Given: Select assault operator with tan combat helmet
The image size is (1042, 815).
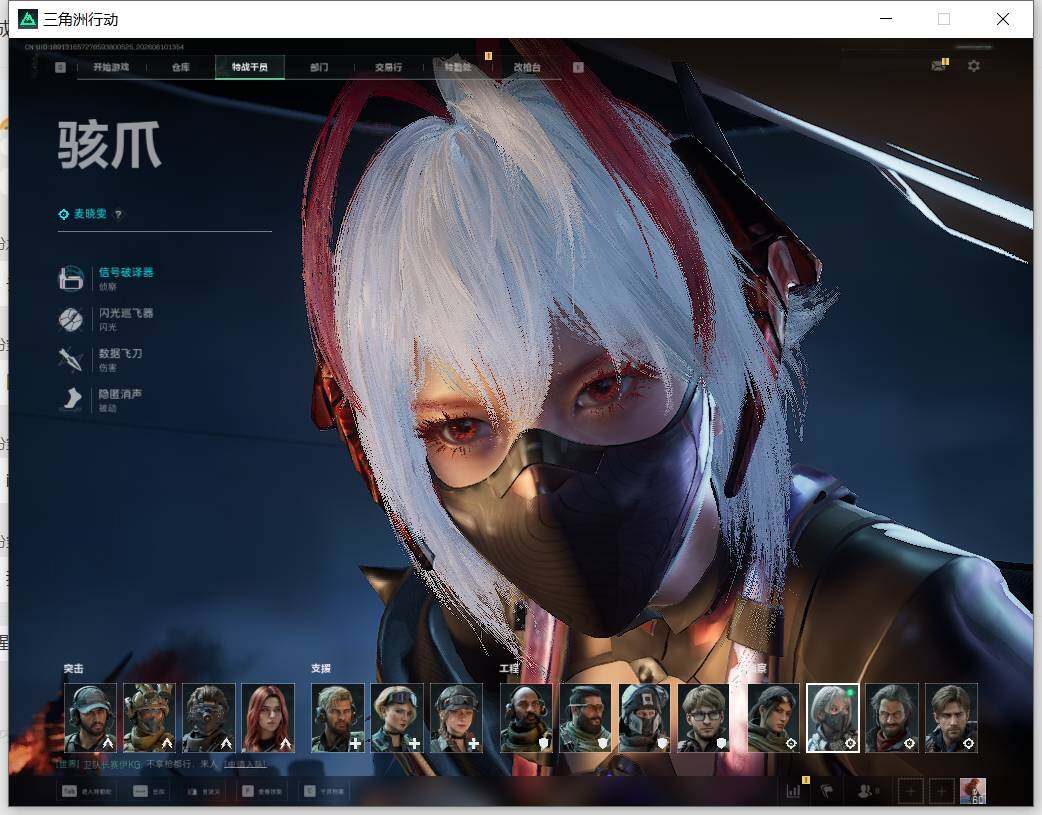Looking at the screenshot, I should point(150,717).
